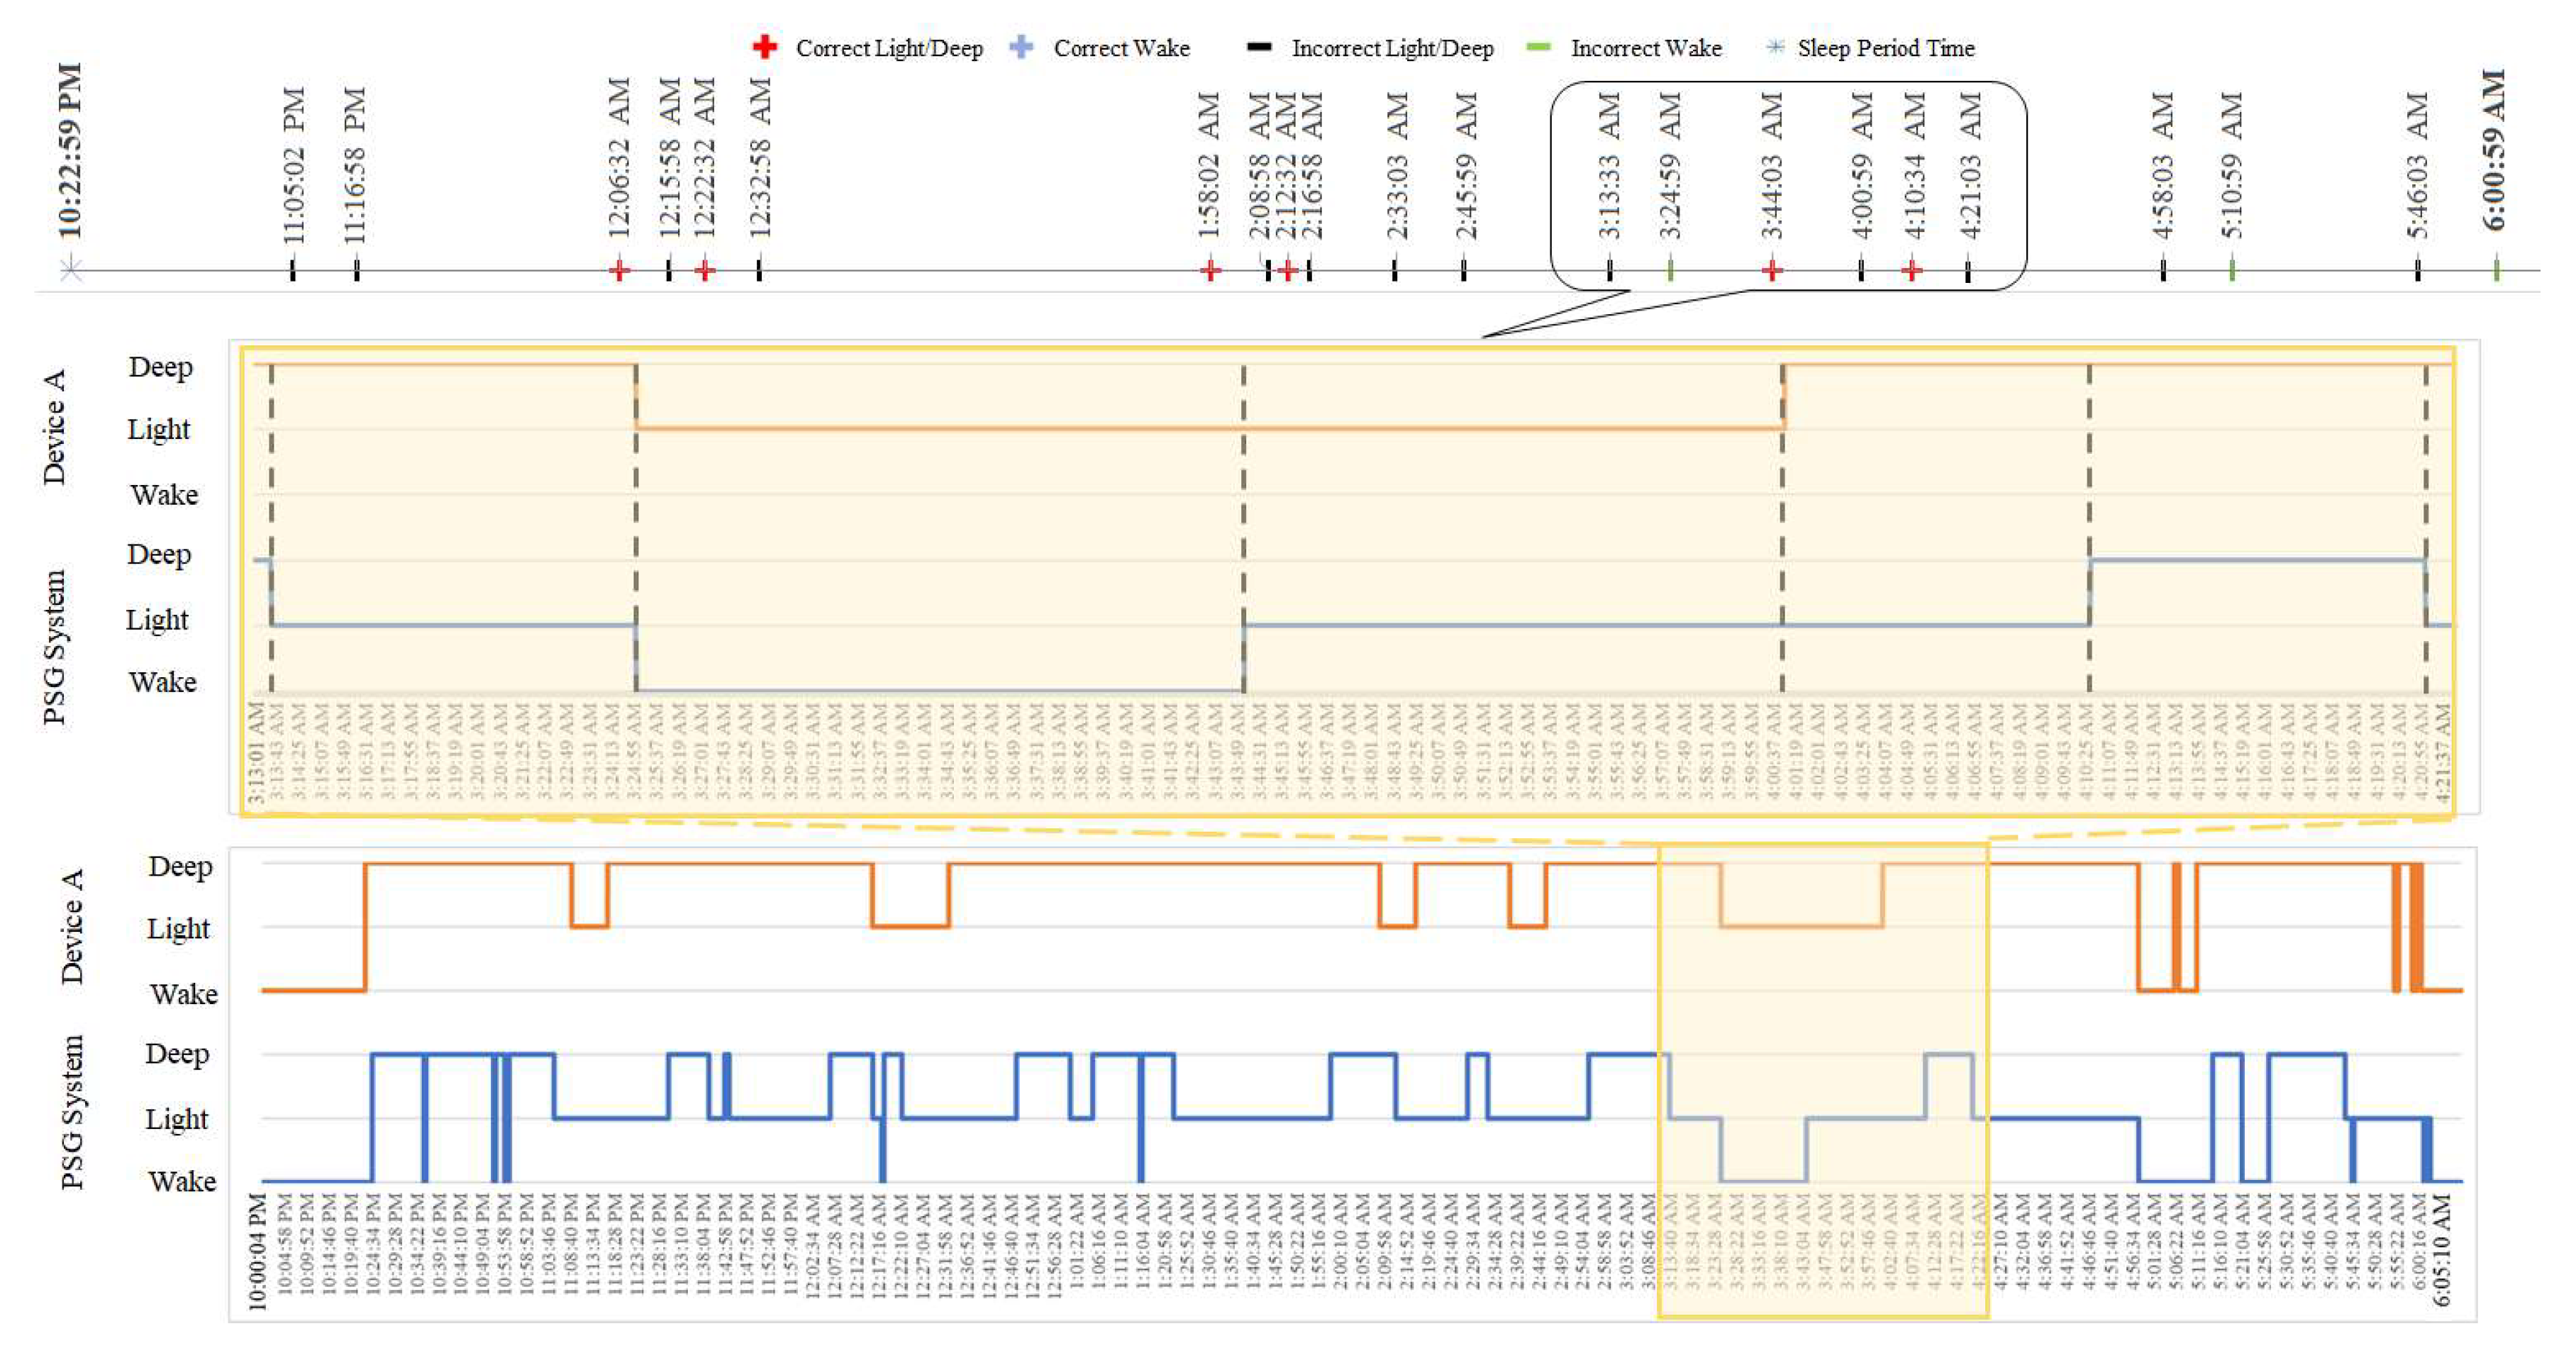Screen dimensions: 2576x1353
Task: Click the blue plus Correct Wake legend icon
Action: click(1021, 47)
